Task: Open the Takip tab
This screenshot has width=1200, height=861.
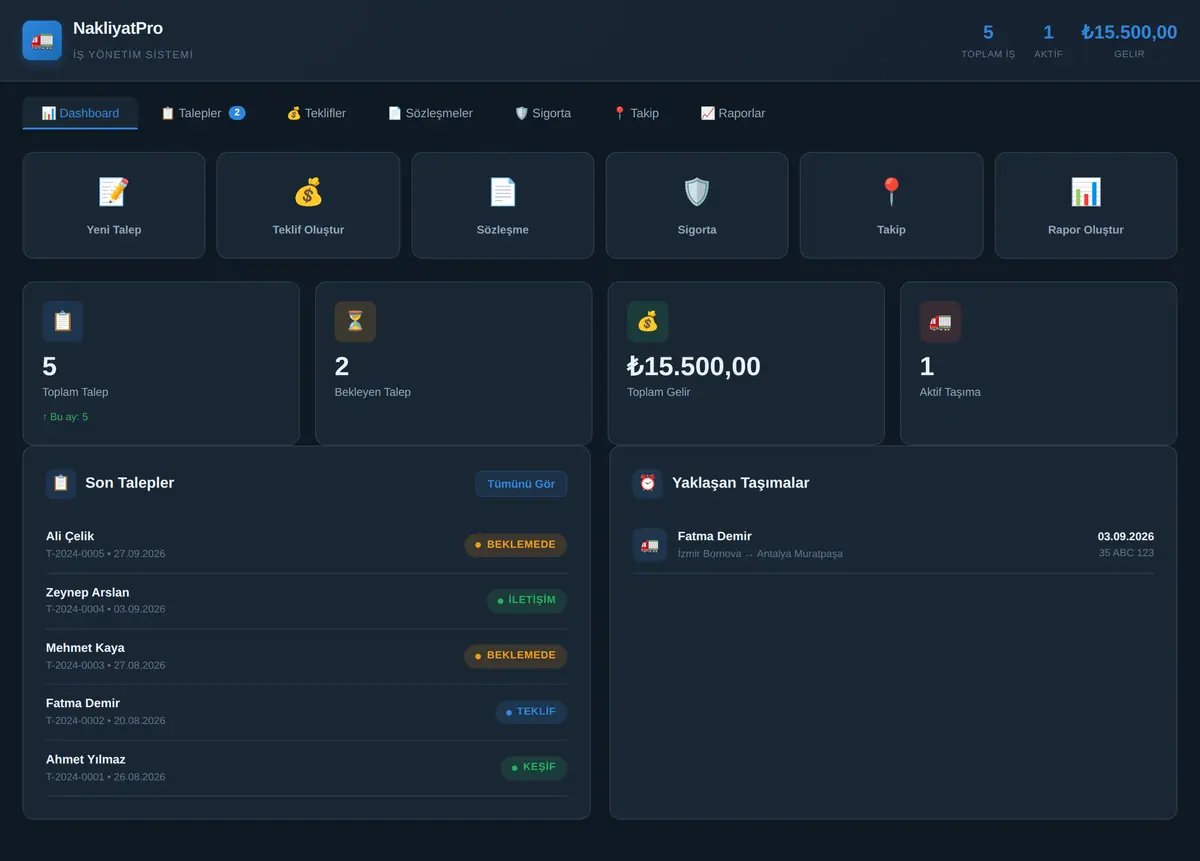Action: pos(636,113)
